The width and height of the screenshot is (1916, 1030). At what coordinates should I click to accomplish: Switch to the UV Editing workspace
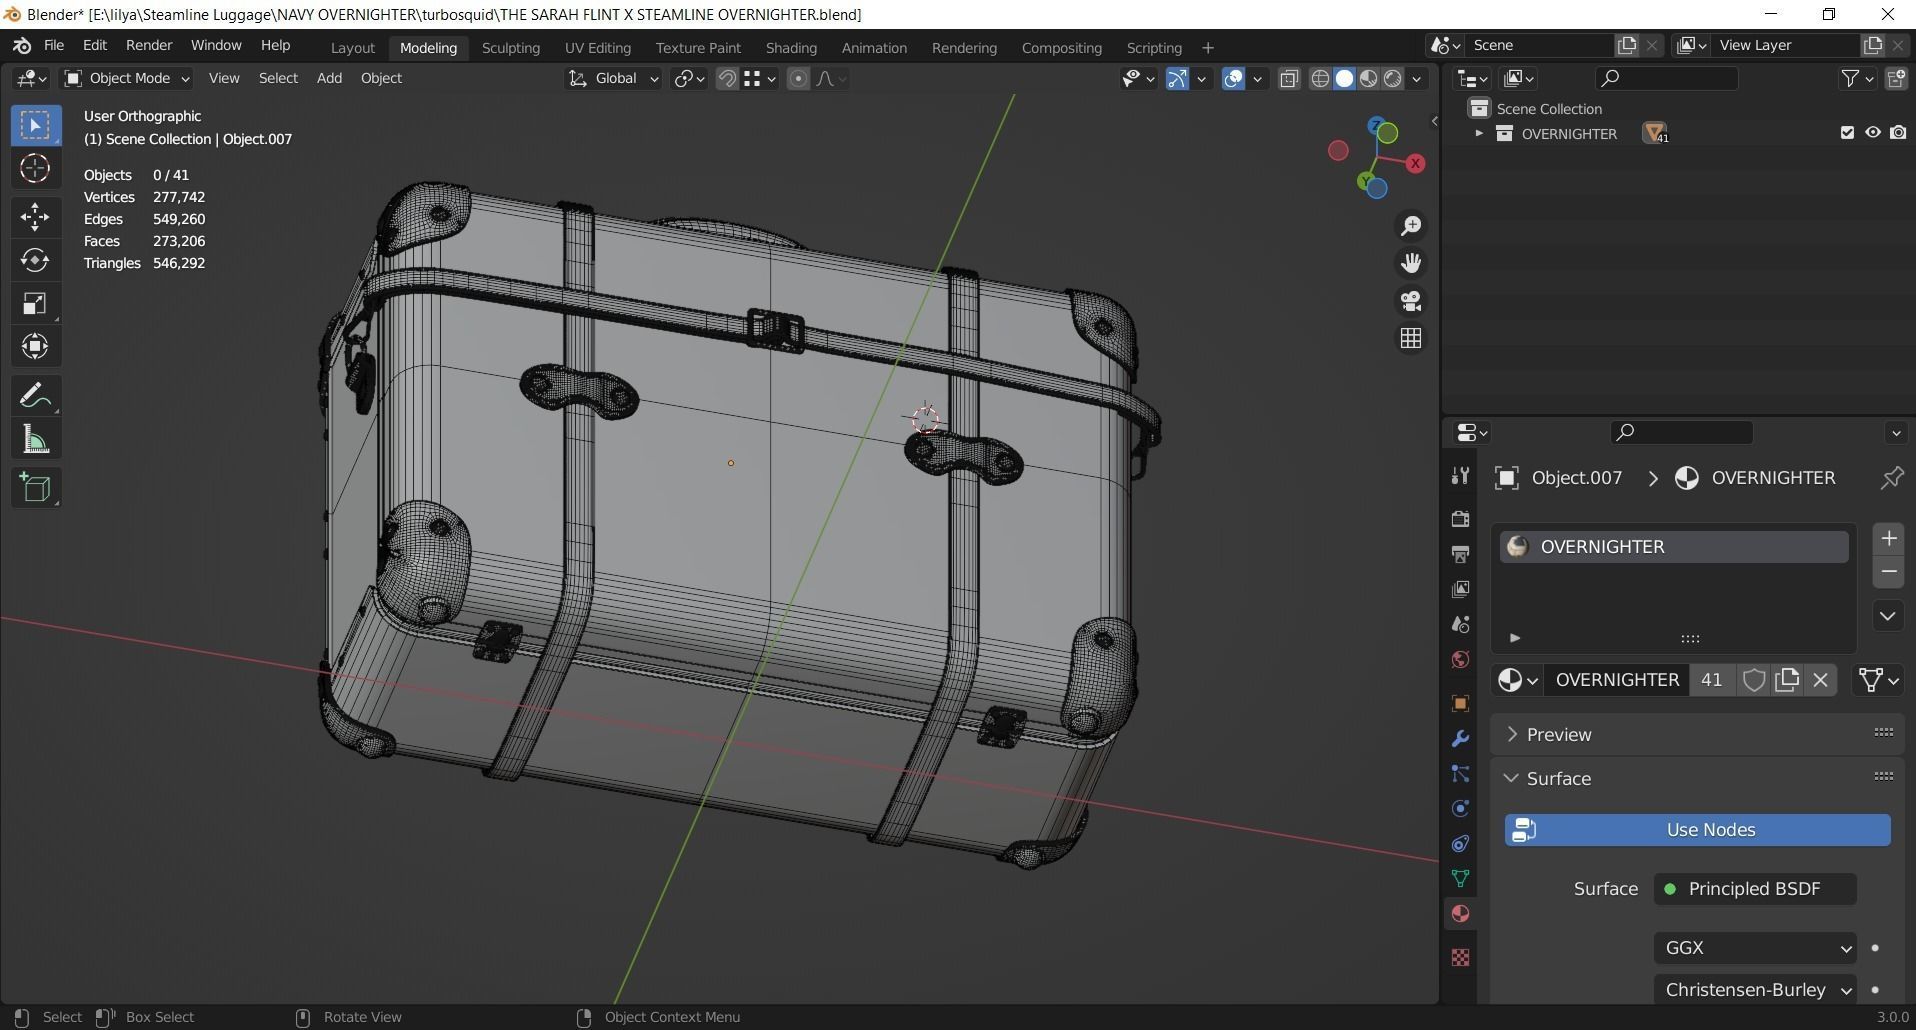coord(597,48)
